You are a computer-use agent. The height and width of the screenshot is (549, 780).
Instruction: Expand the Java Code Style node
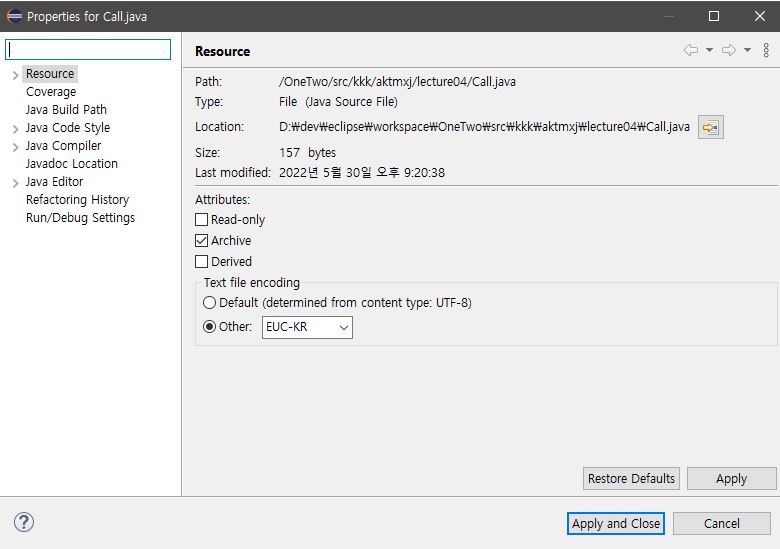pos(15,129)
